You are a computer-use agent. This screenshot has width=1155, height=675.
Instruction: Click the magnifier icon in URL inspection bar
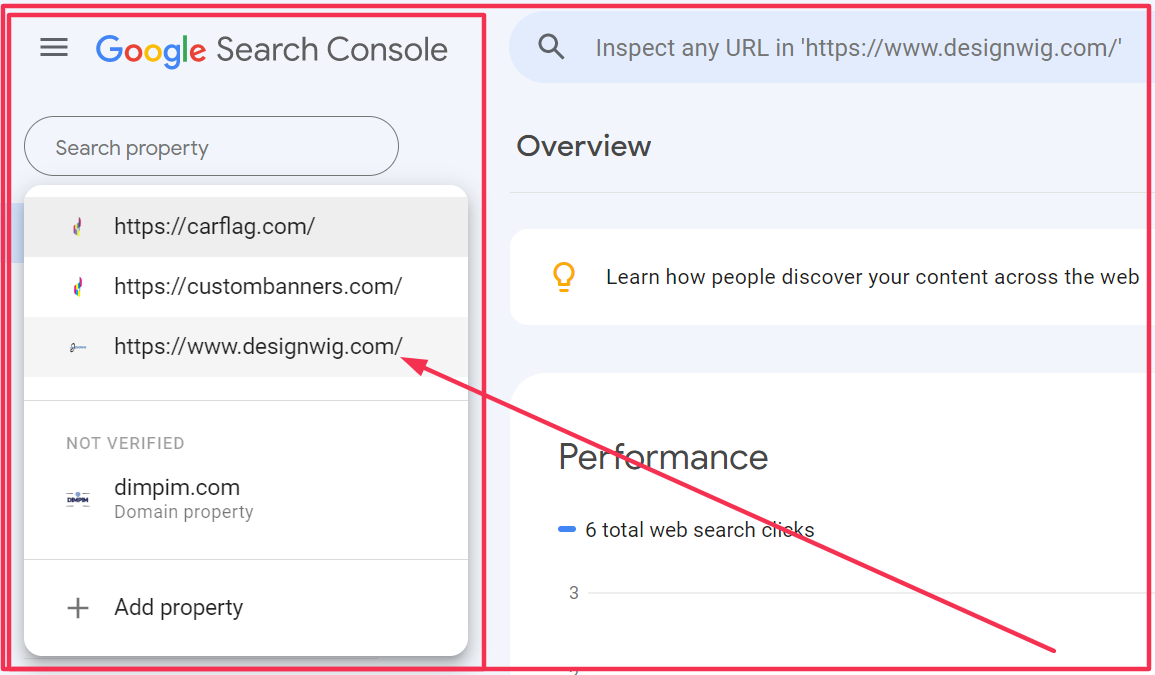tap(551, 47)
